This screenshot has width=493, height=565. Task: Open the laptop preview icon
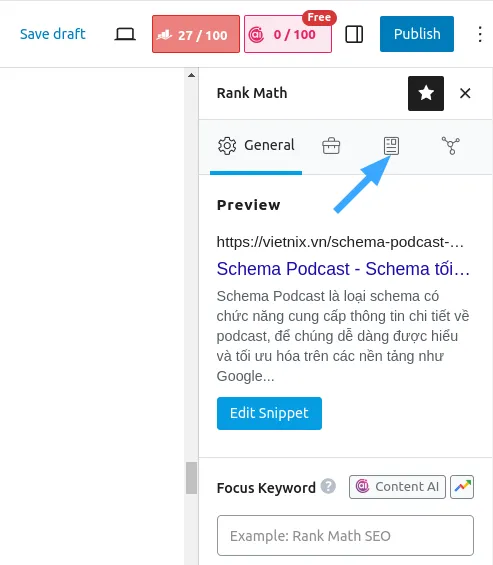pyautogui.click(x=125, y=34)
